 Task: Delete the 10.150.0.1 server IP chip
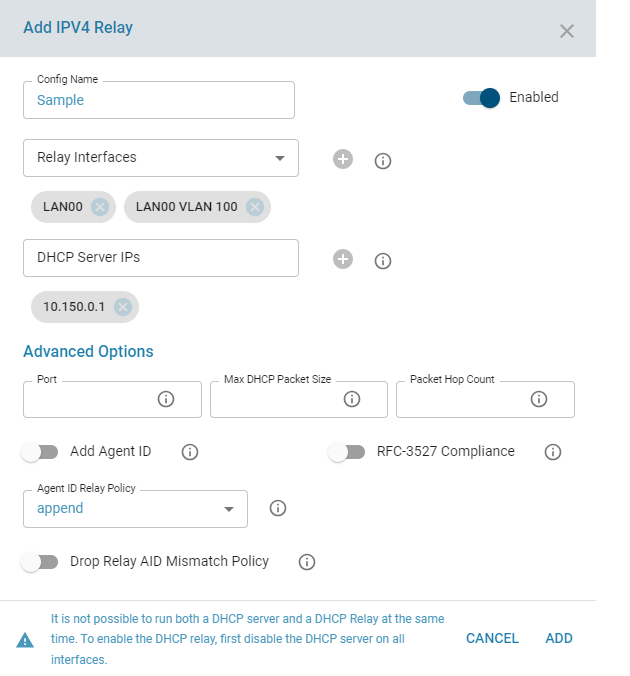[122, 307]
